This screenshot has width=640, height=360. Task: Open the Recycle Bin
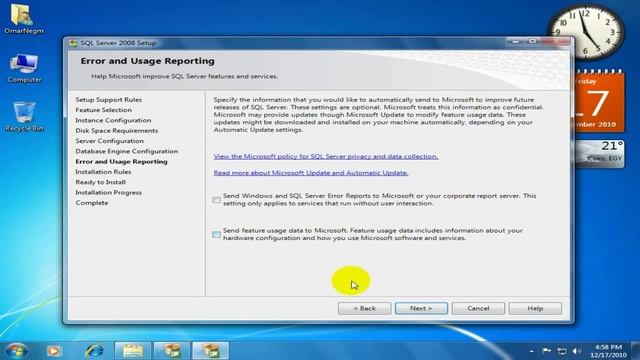[x=24, y=116]
